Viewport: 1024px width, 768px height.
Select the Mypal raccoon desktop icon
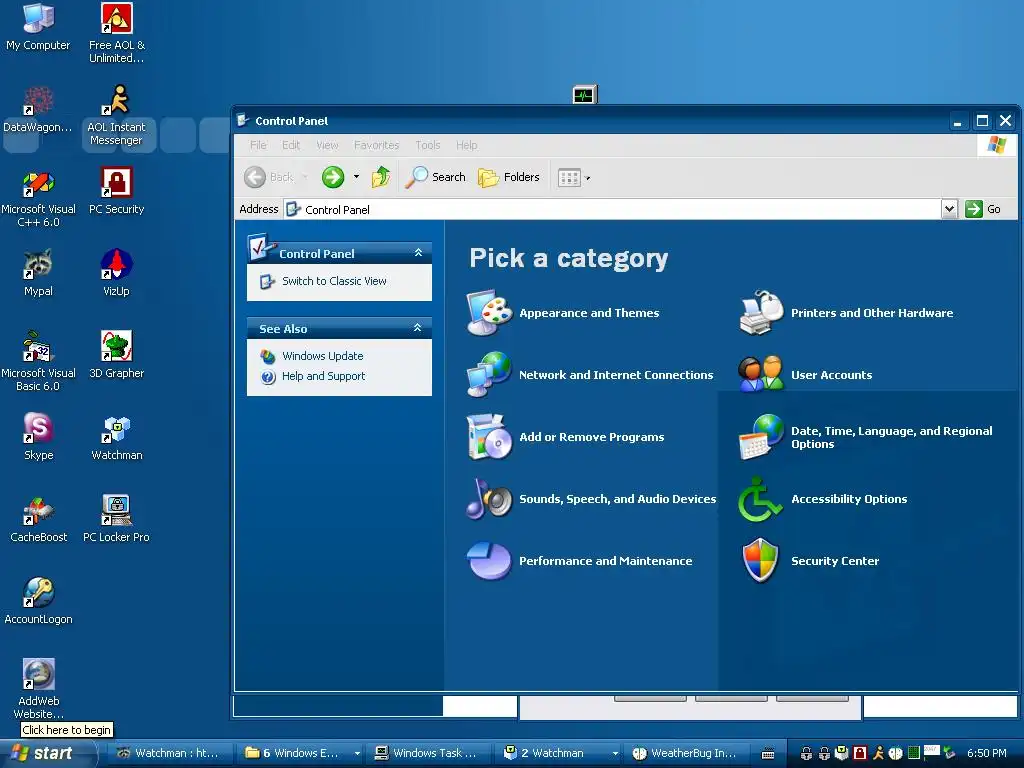tap(38, 273)
